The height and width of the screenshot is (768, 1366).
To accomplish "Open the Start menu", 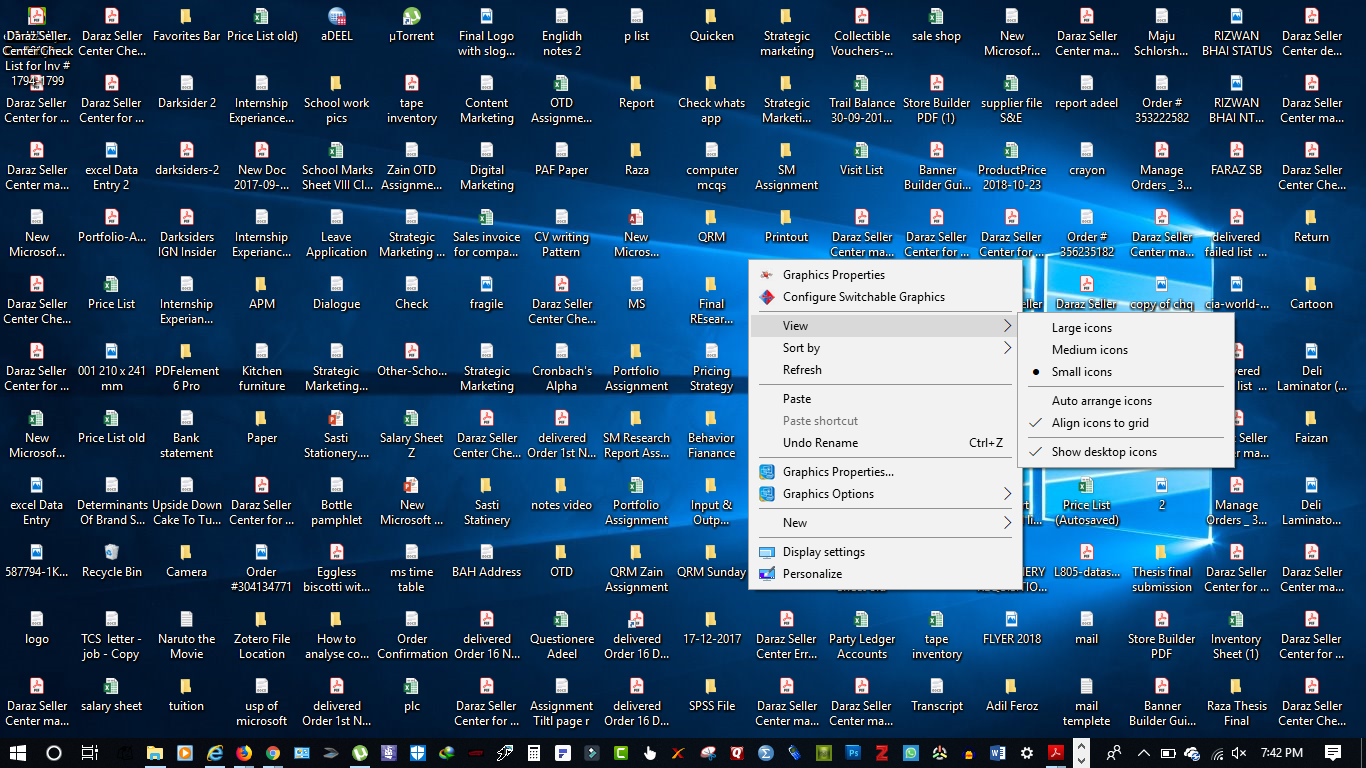I will (x=18, y=753).
